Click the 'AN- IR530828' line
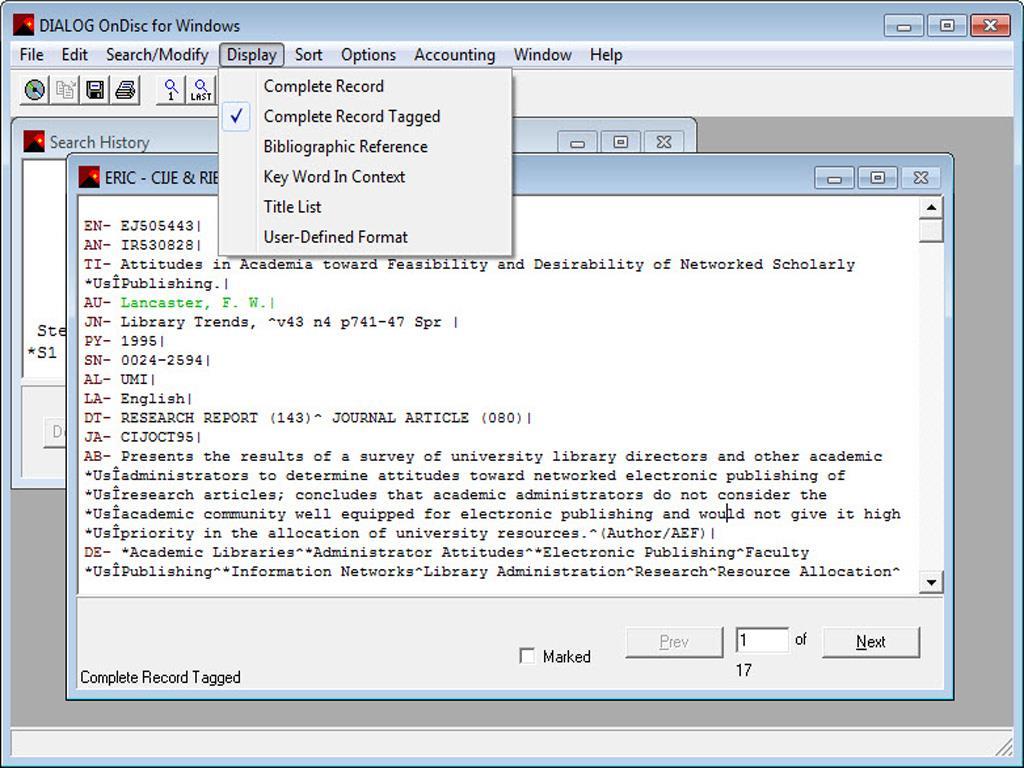Screen dimensions: 1024x768 pyautogui.click(x=142, y=245)
